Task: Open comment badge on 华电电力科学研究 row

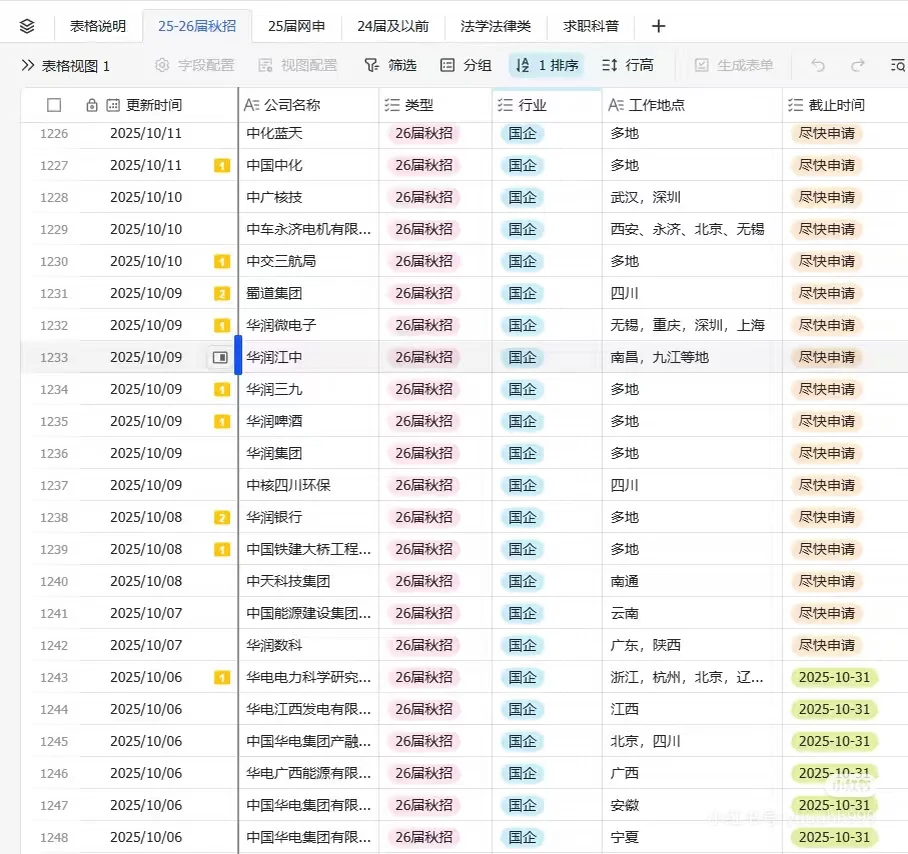Action: point(222,677)
